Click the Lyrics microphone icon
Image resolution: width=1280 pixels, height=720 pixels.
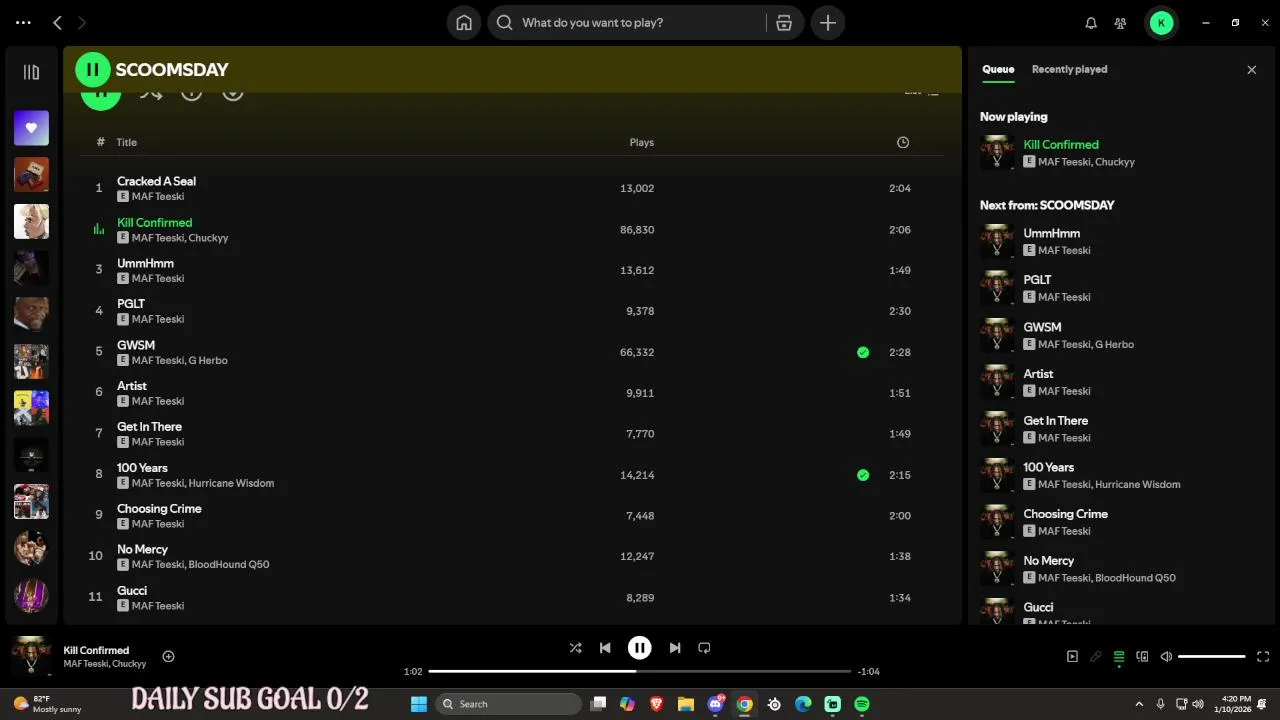coord(1096,657)
